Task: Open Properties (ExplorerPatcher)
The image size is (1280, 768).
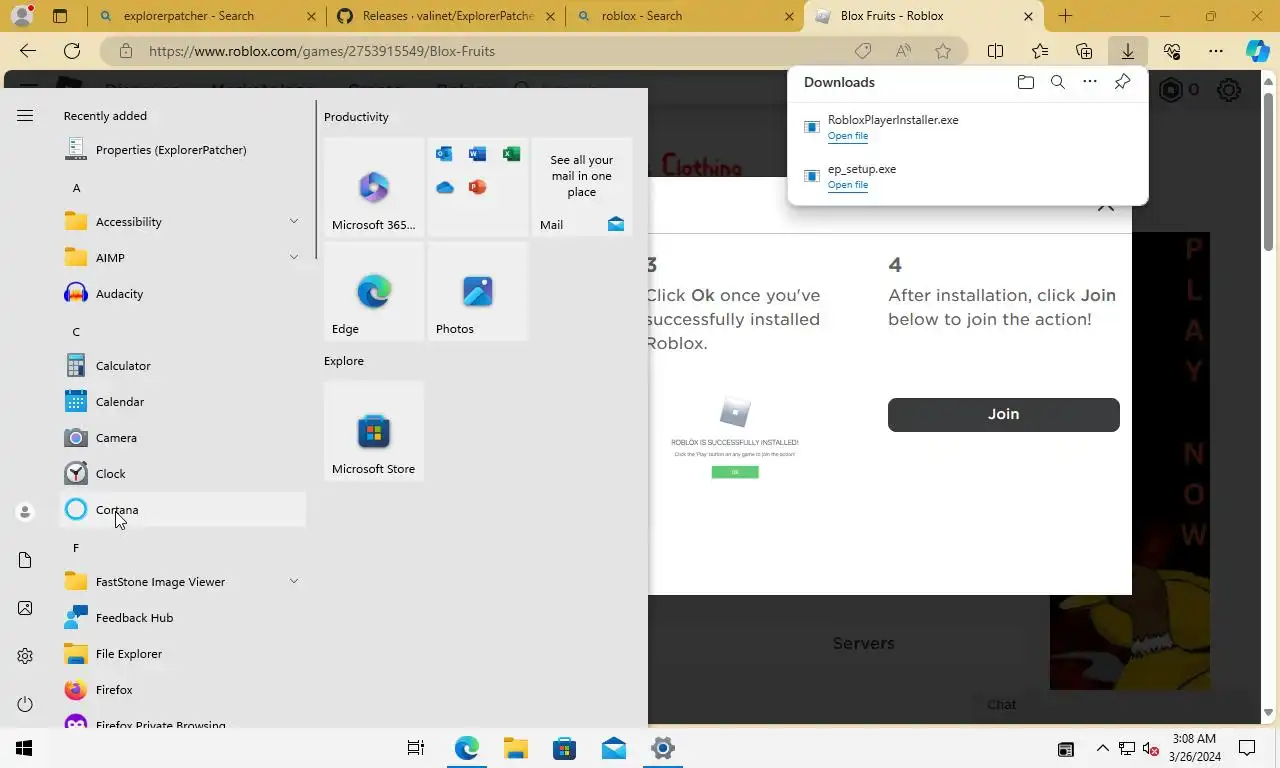Action: tap(184, 149)
